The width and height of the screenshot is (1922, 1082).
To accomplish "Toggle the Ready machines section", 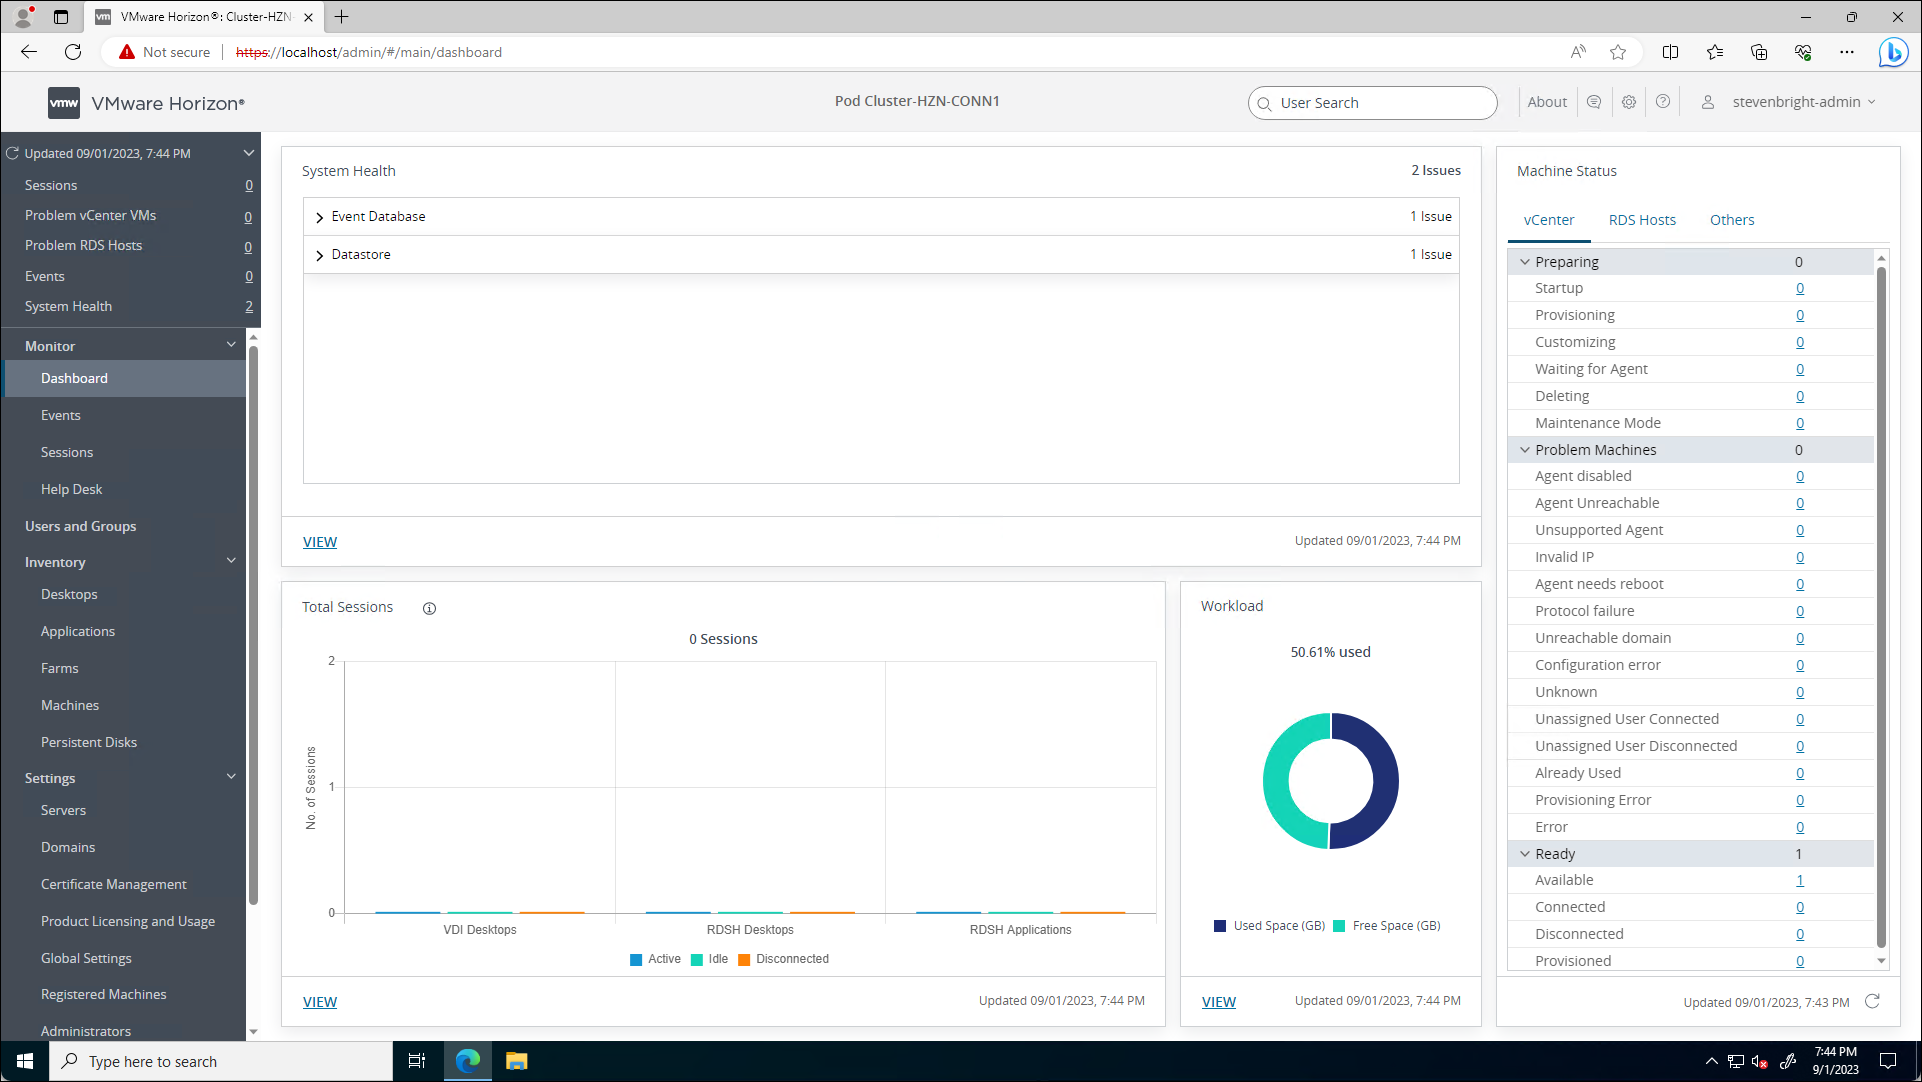I will [x=1525, y=852].
